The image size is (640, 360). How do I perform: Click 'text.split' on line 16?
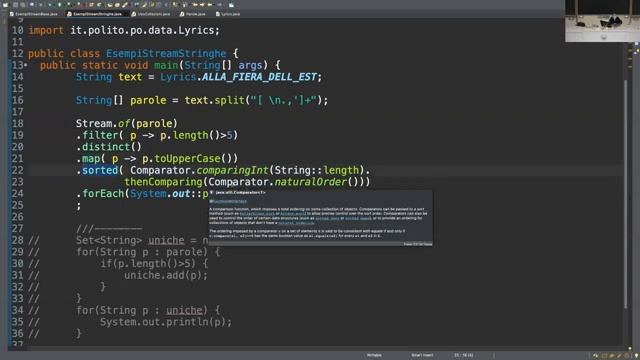tap(214, 100)
